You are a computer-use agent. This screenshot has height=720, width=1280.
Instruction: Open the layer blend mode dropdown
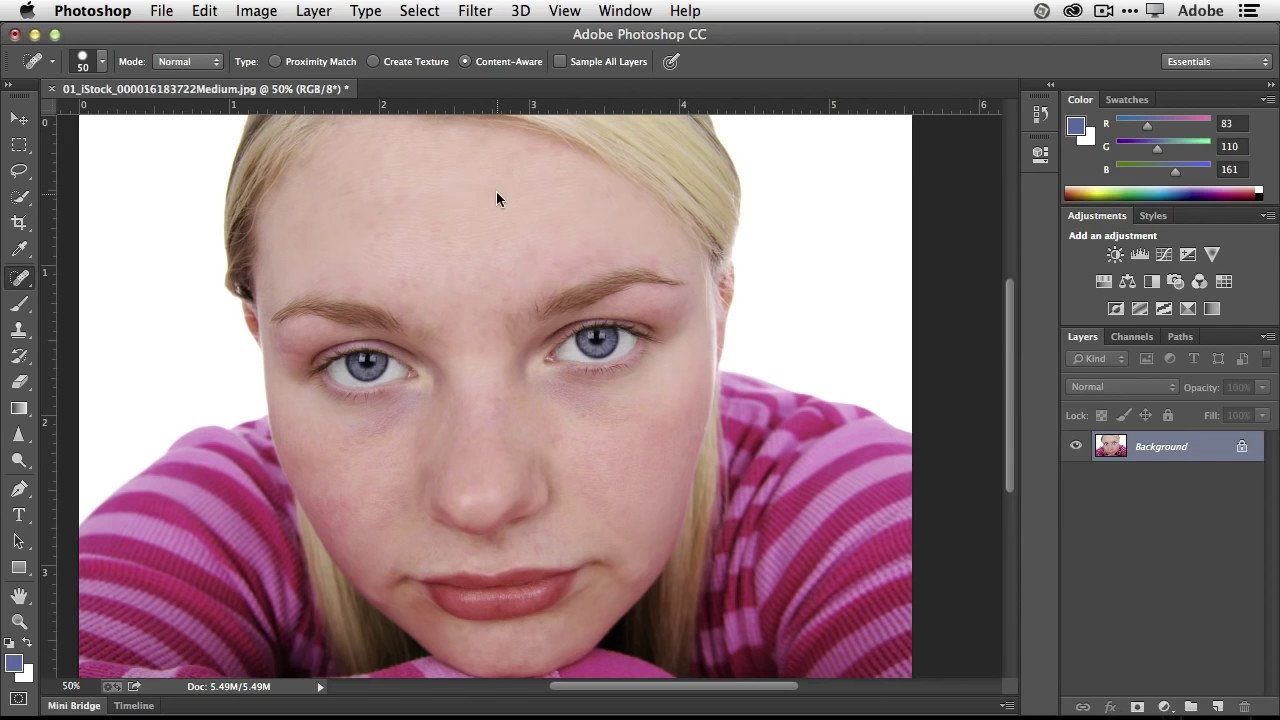click(x=1122, y=387)
